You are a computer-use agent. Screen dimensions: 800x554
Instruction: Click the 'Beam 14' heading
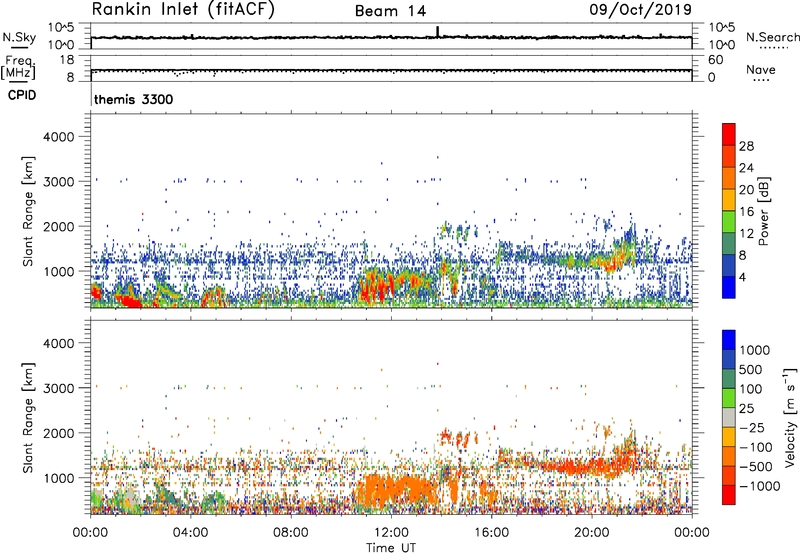coord(390,11)
